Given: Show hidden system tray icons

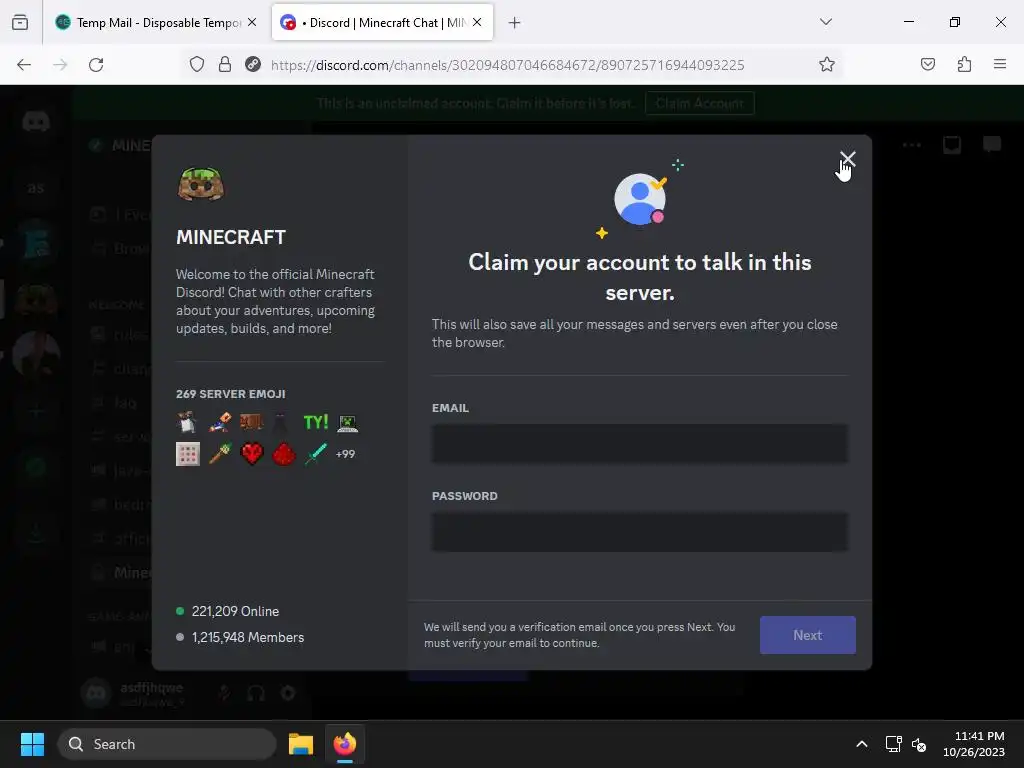Looking at the screenshot, I should (x=862, y=744).
